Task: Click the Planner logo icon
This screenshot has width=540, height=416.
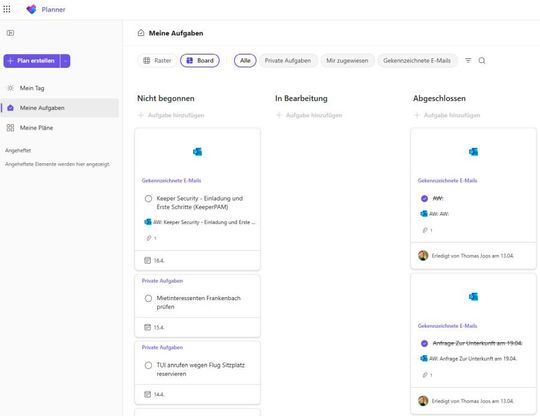Action: (31, 9)
